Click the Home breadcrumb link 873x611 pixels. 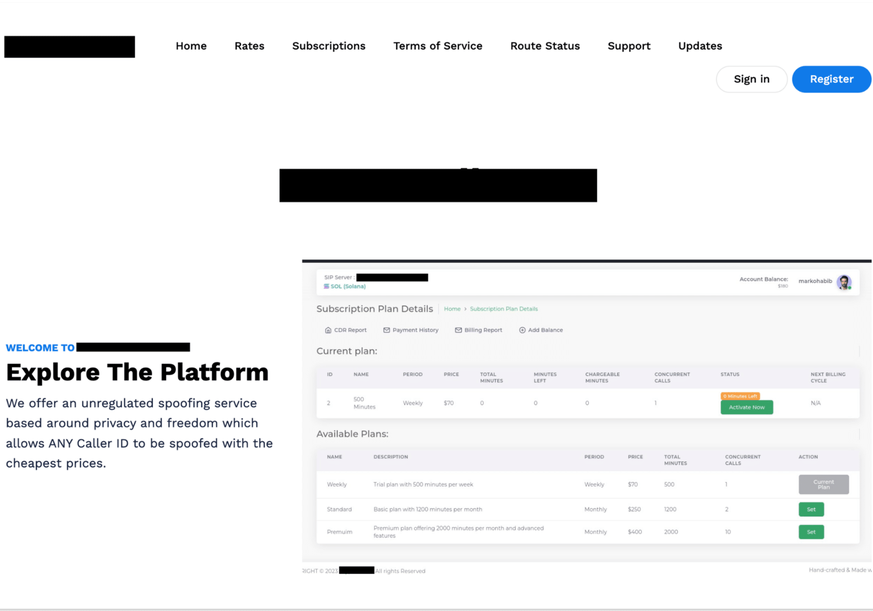(x=452, y=309)
